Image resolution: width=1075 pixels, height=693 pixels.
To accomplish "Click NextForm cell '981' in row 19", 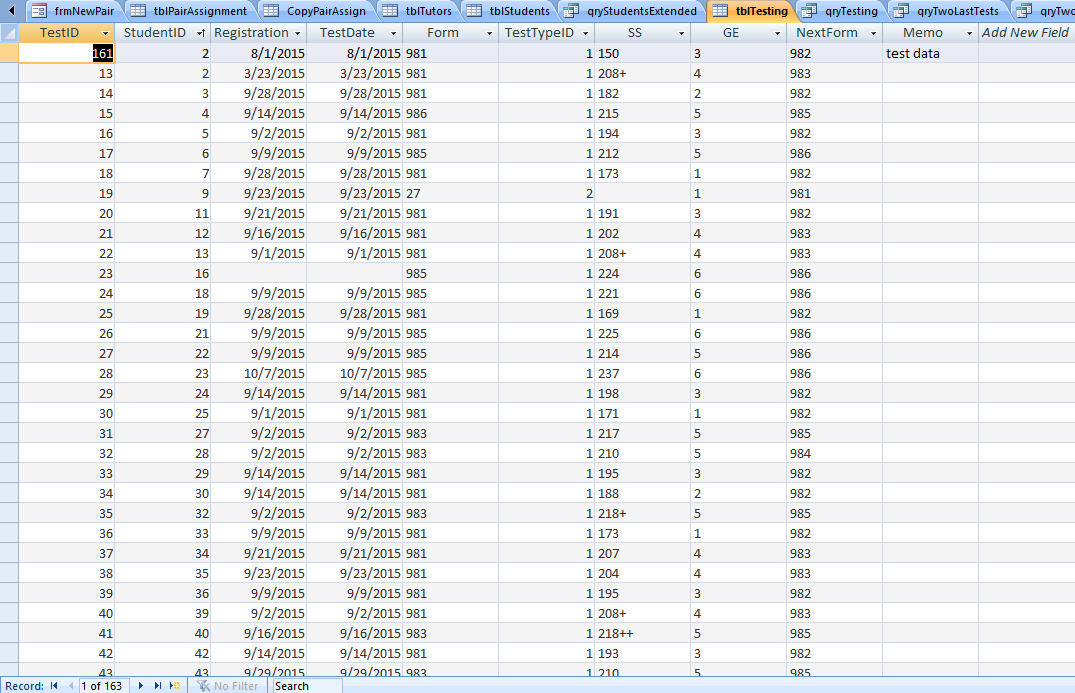I will 834,193.
